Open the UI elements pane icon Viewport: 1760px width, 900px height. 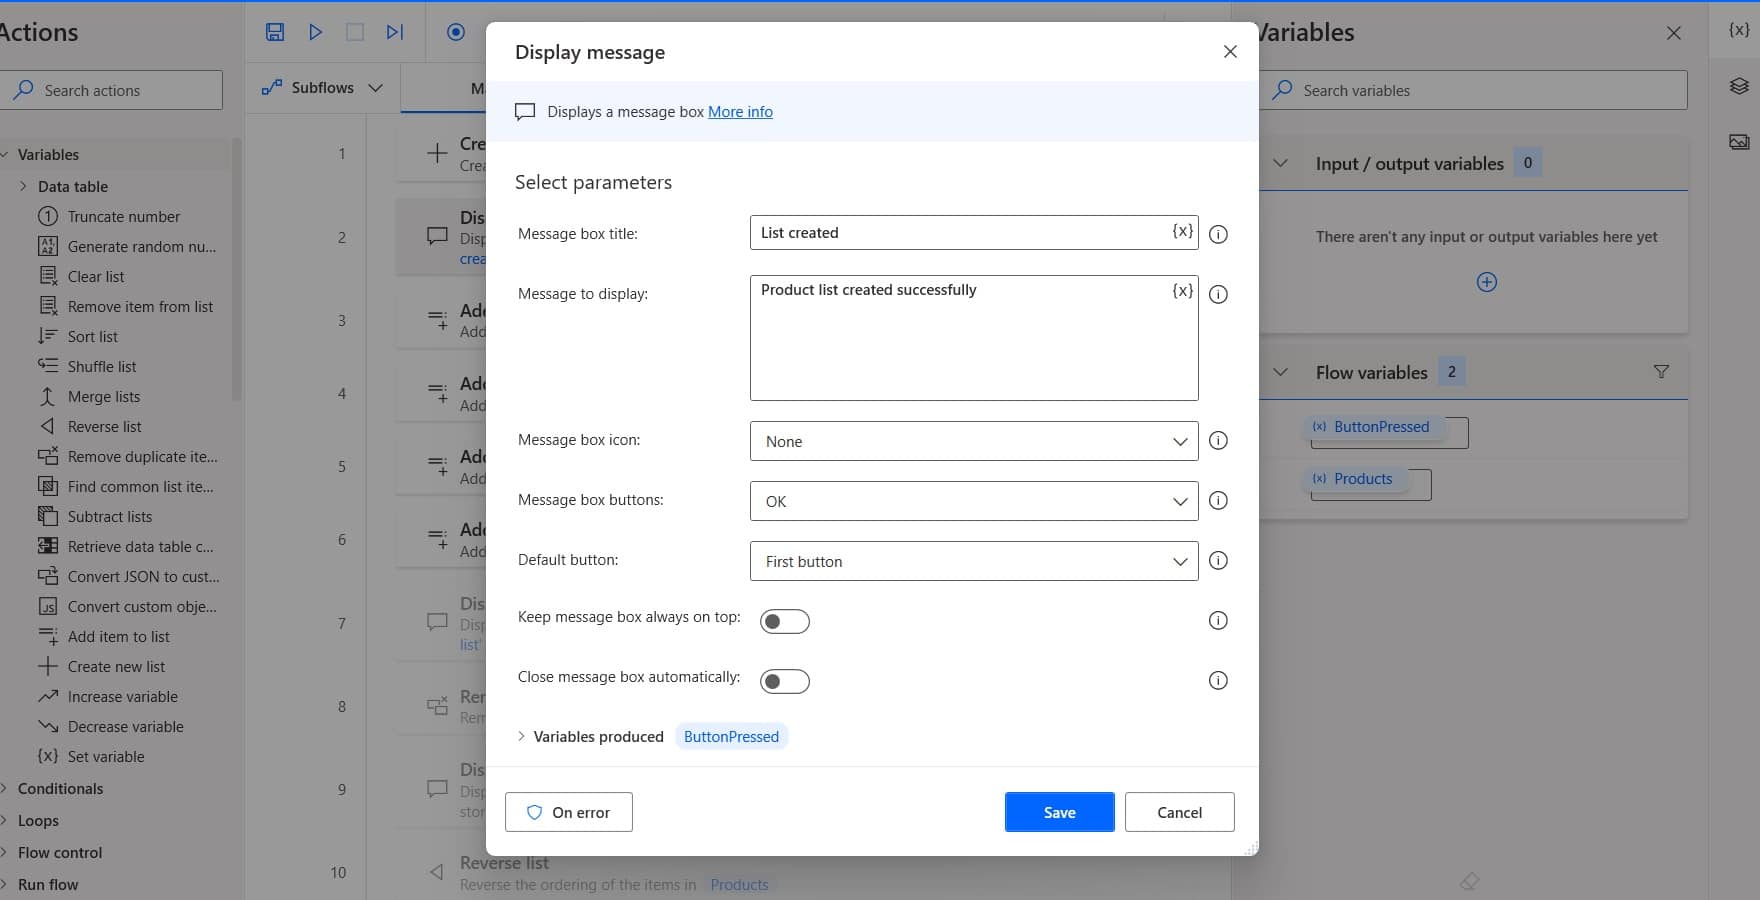point(1737,87)
